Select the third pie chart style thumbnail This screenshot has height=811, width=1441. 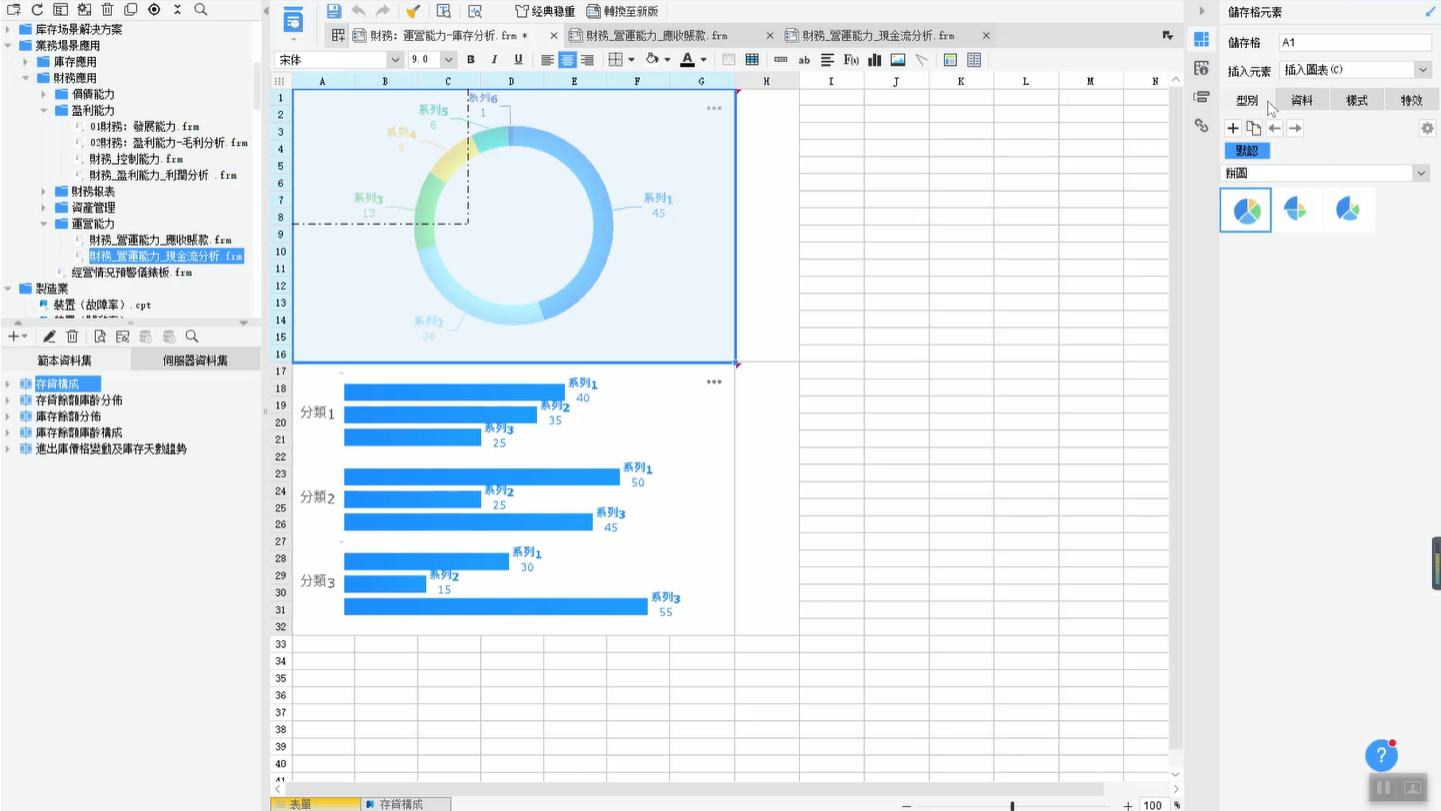[x=1348, y=210]
